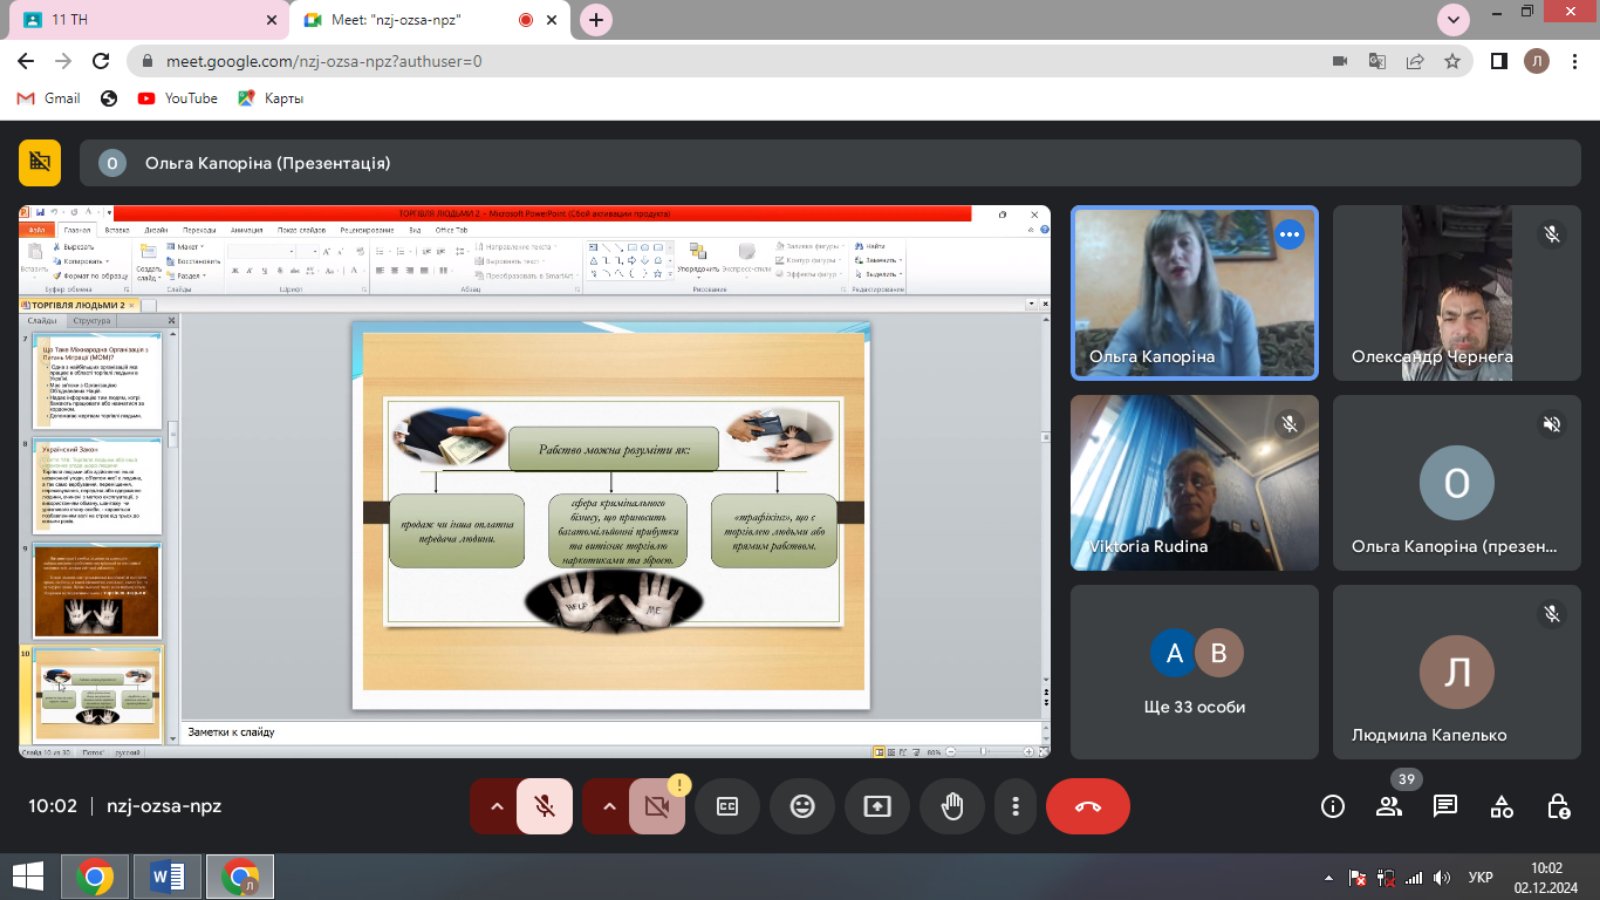The width and height of the screenshot is (1600, 900).
Task: Click the "Ще 33 особи" participants tile
Action: [1194, 672]
